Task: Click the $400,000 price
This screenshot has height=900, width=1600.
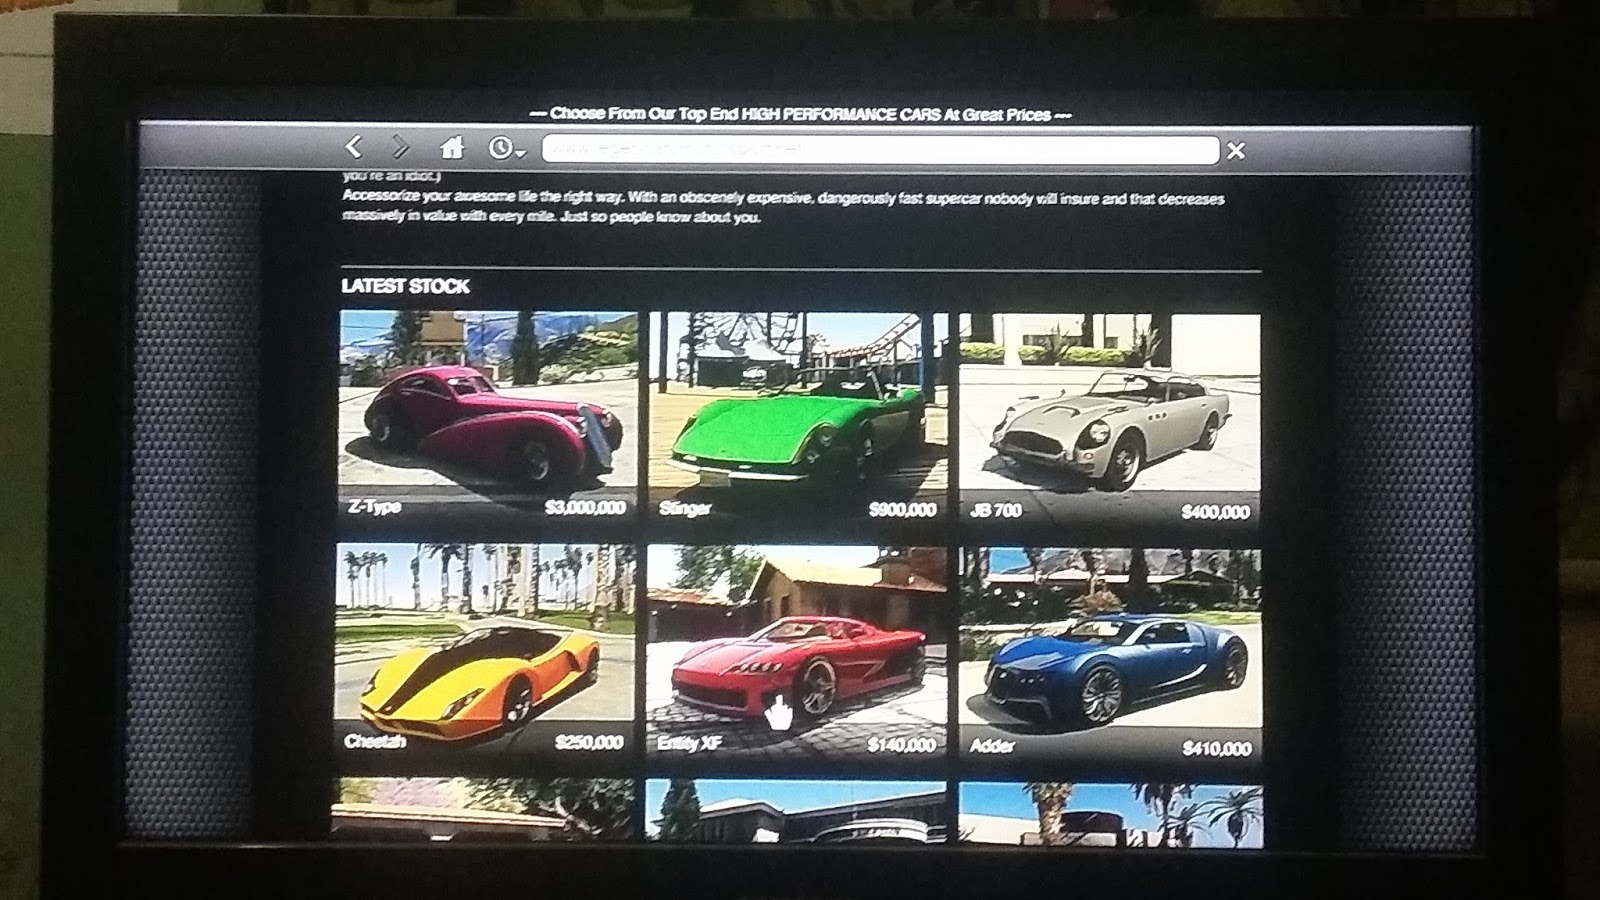Action: point(1215,512)
